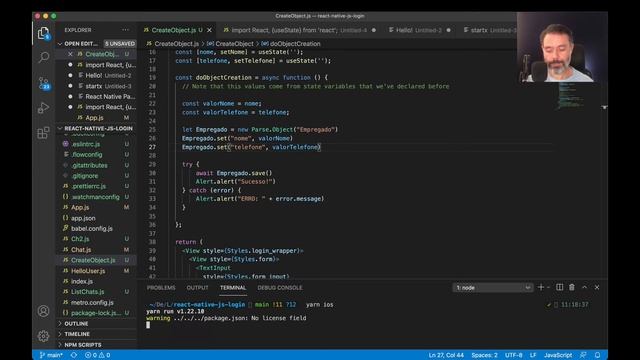Open the import React Untitled-4 editor tab

300,30
